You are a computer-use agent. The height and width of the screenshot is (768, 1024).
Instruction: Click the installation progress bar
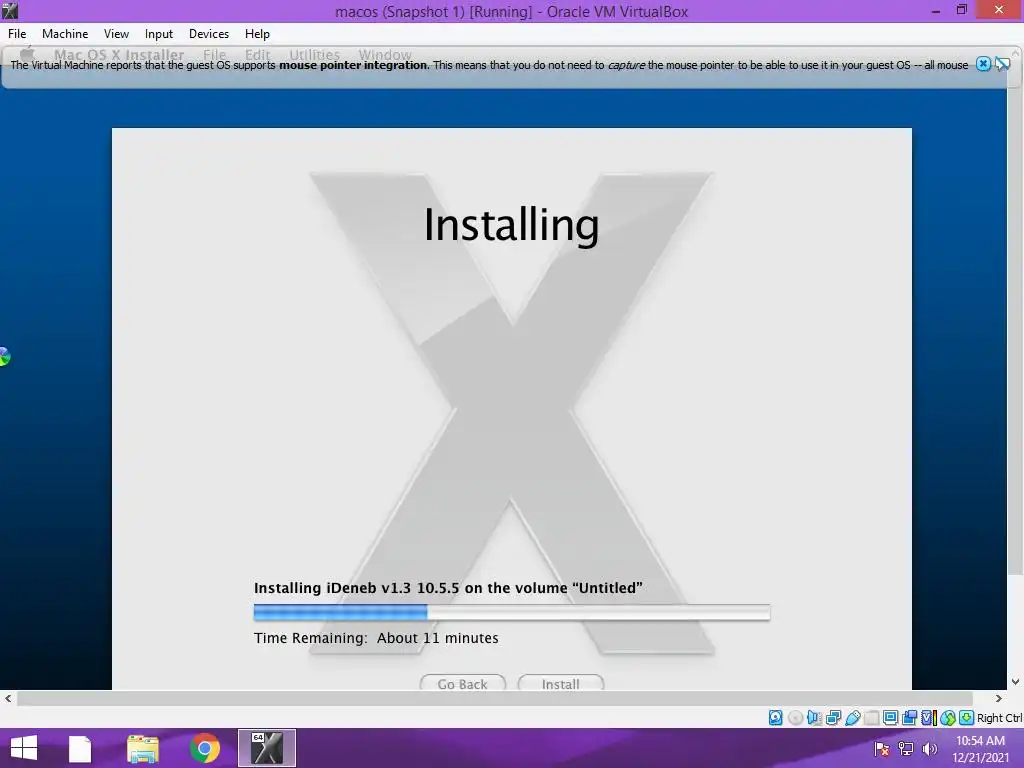coord(512,612)
